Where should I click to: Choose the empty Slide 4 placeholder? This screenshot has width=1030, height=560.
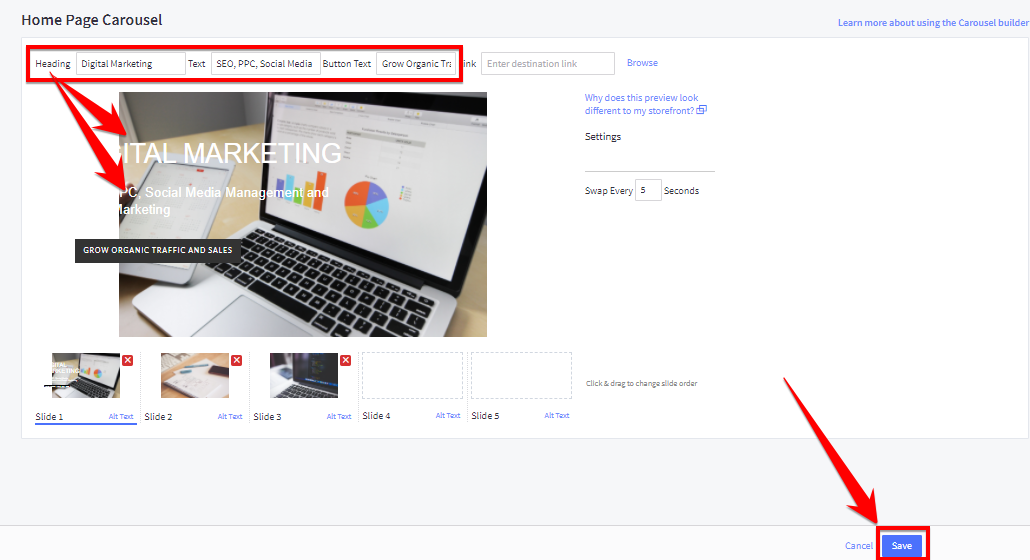(412, 376)
